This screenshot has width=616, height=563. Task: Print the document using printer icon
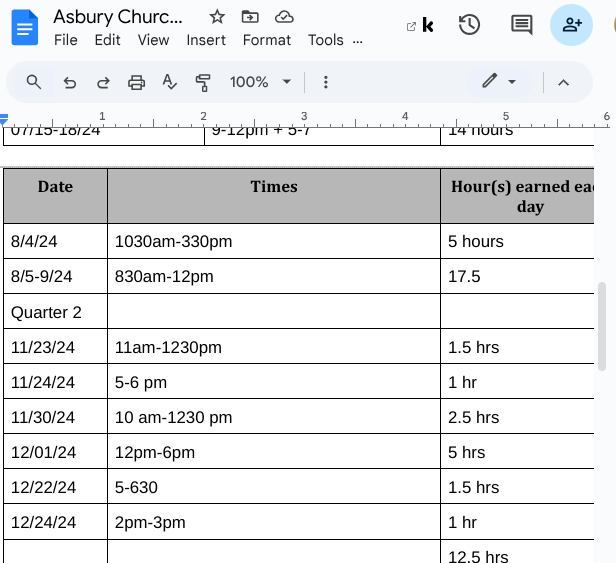pyautogui.click(x=137, y=82)
